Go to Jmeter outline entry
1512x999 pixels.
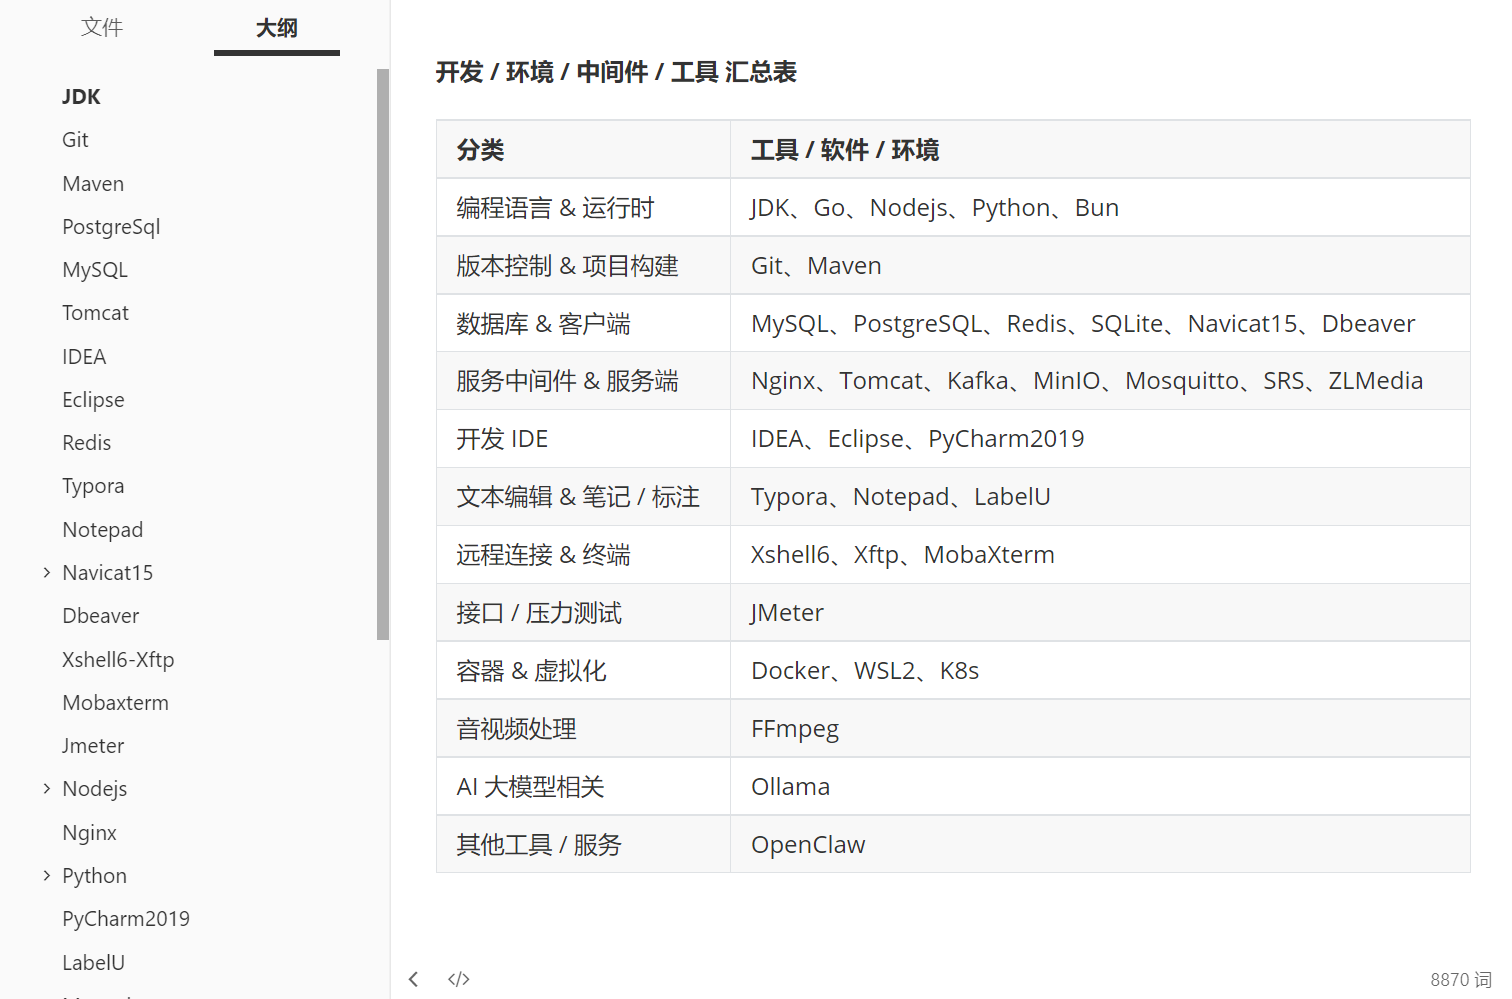pyautogui.click(x=93, y=746)
